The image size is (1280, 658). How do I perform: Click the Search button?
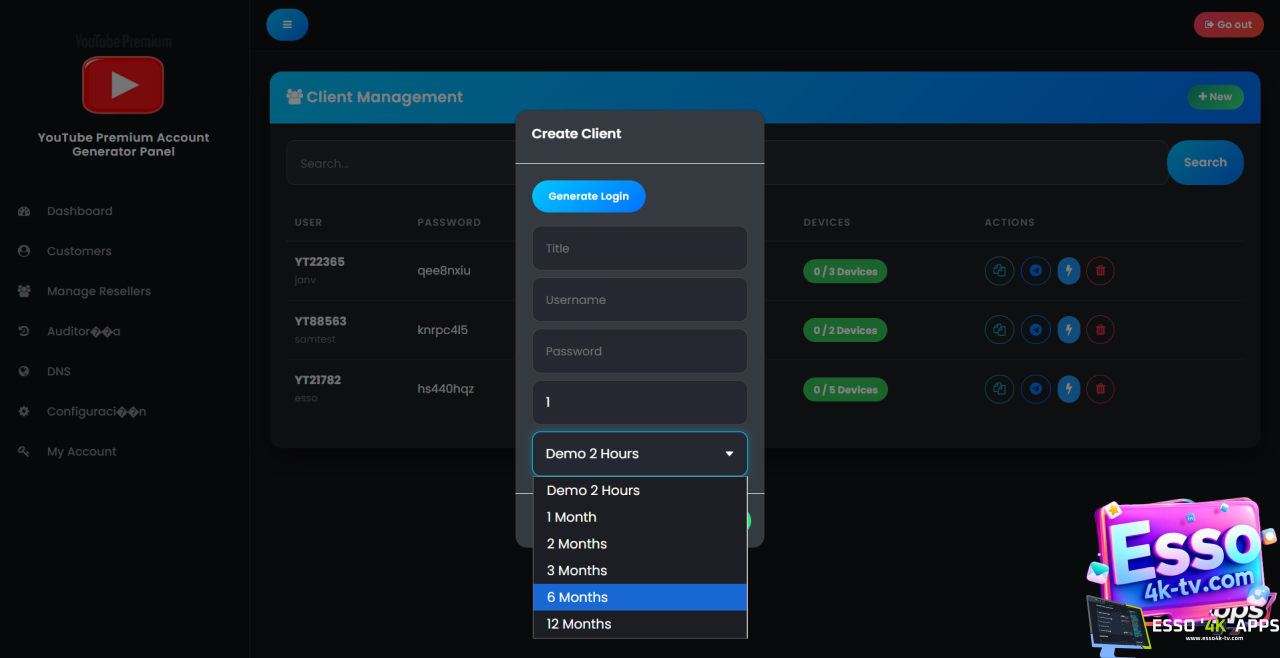1205,162
